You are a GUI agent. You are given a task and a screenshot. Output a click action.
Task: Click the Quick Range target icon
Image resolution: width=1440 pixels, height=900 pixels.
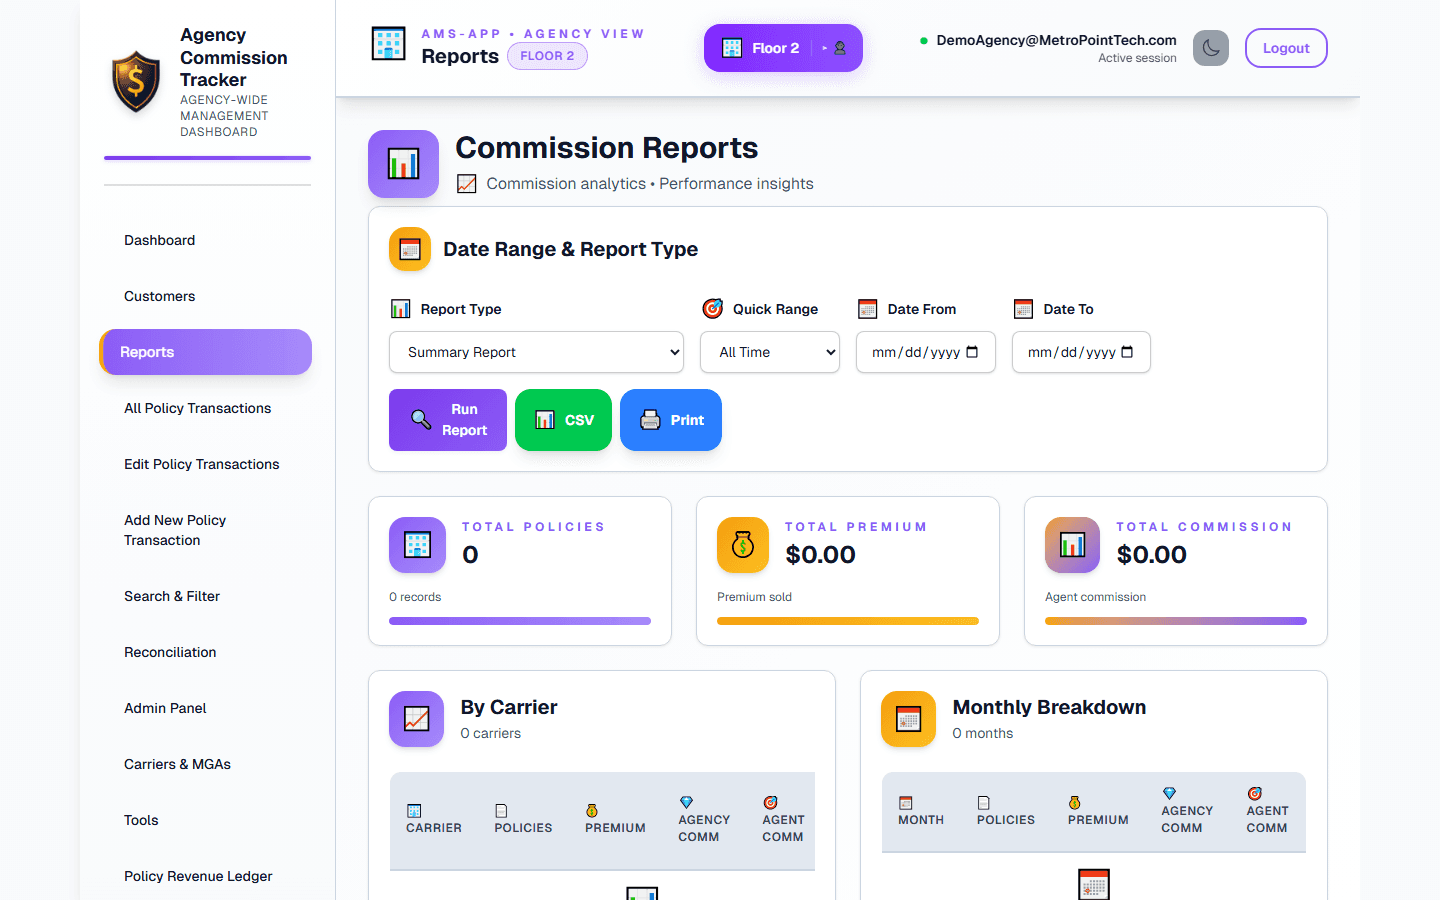pos(713,309)
